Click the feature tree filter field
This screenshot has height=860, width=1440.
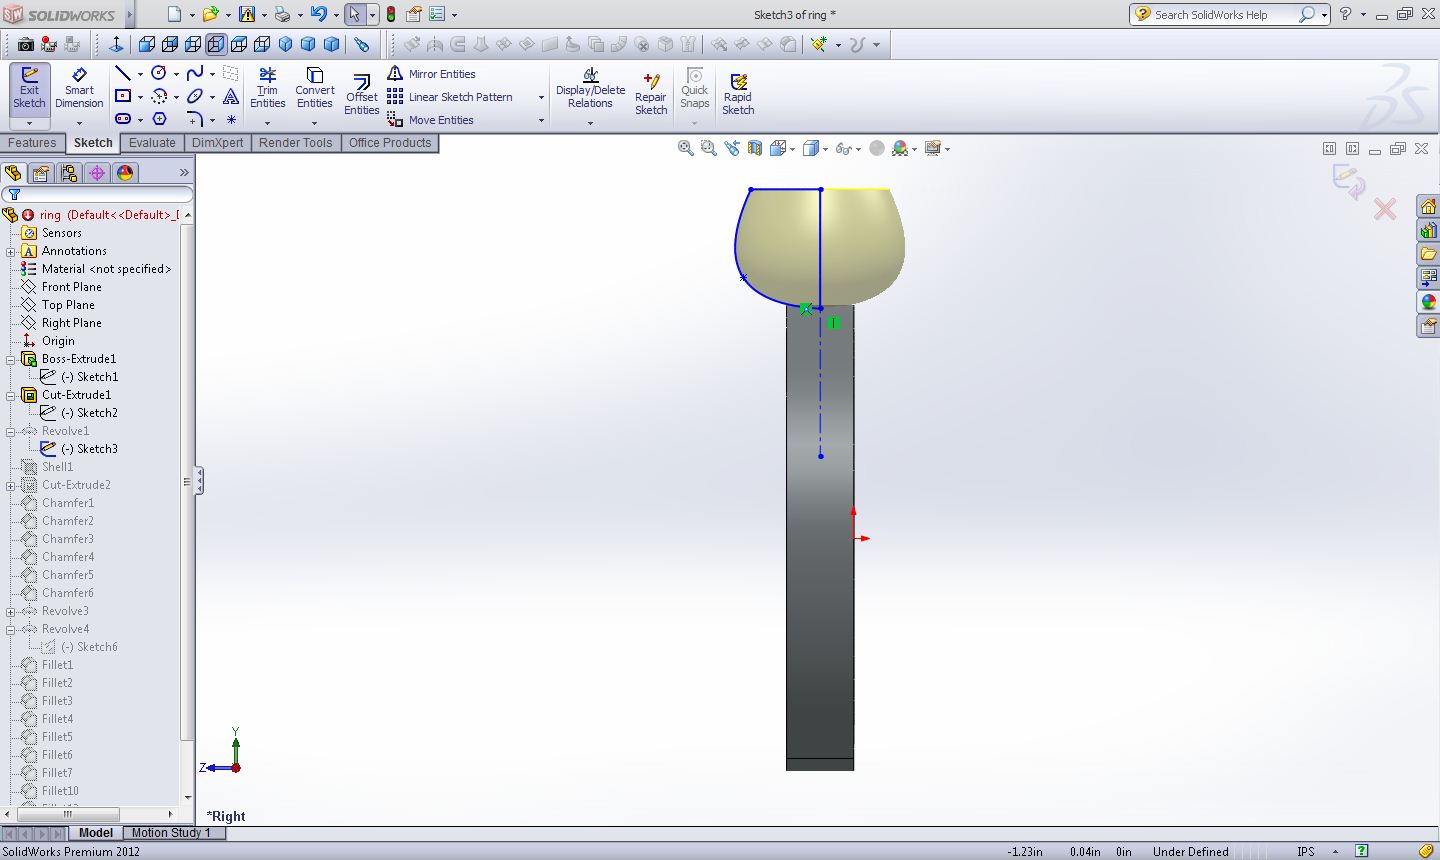tap(98, 195)
